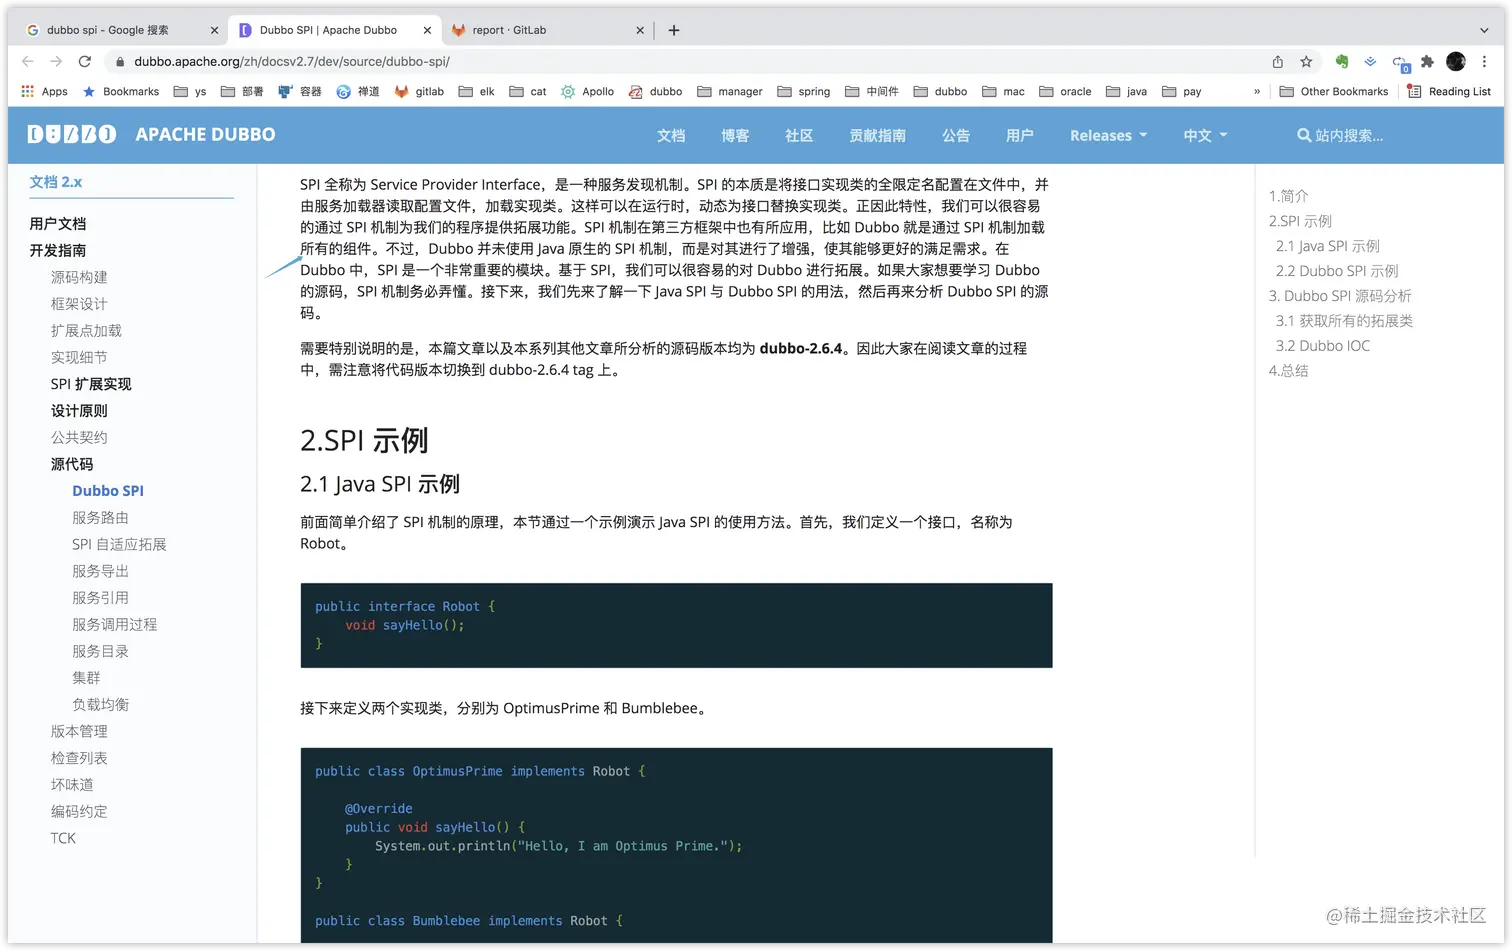Open a new browser tab
The height and width of the screenshot is (951, 1512).
click(674, 30)
